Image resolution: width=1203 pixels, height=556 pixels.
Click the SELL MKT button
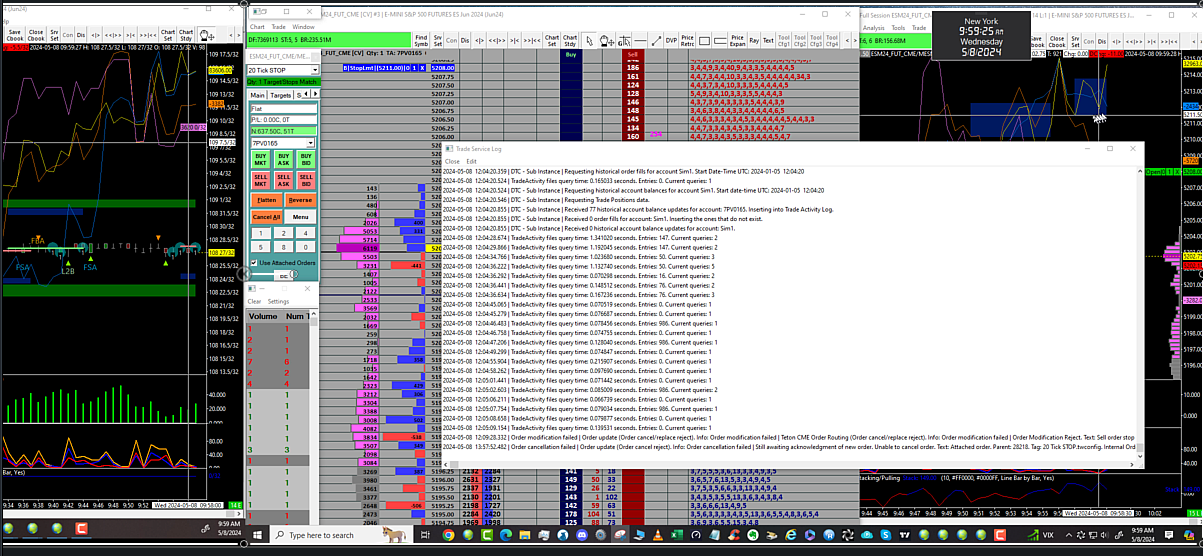coord(260,180)
